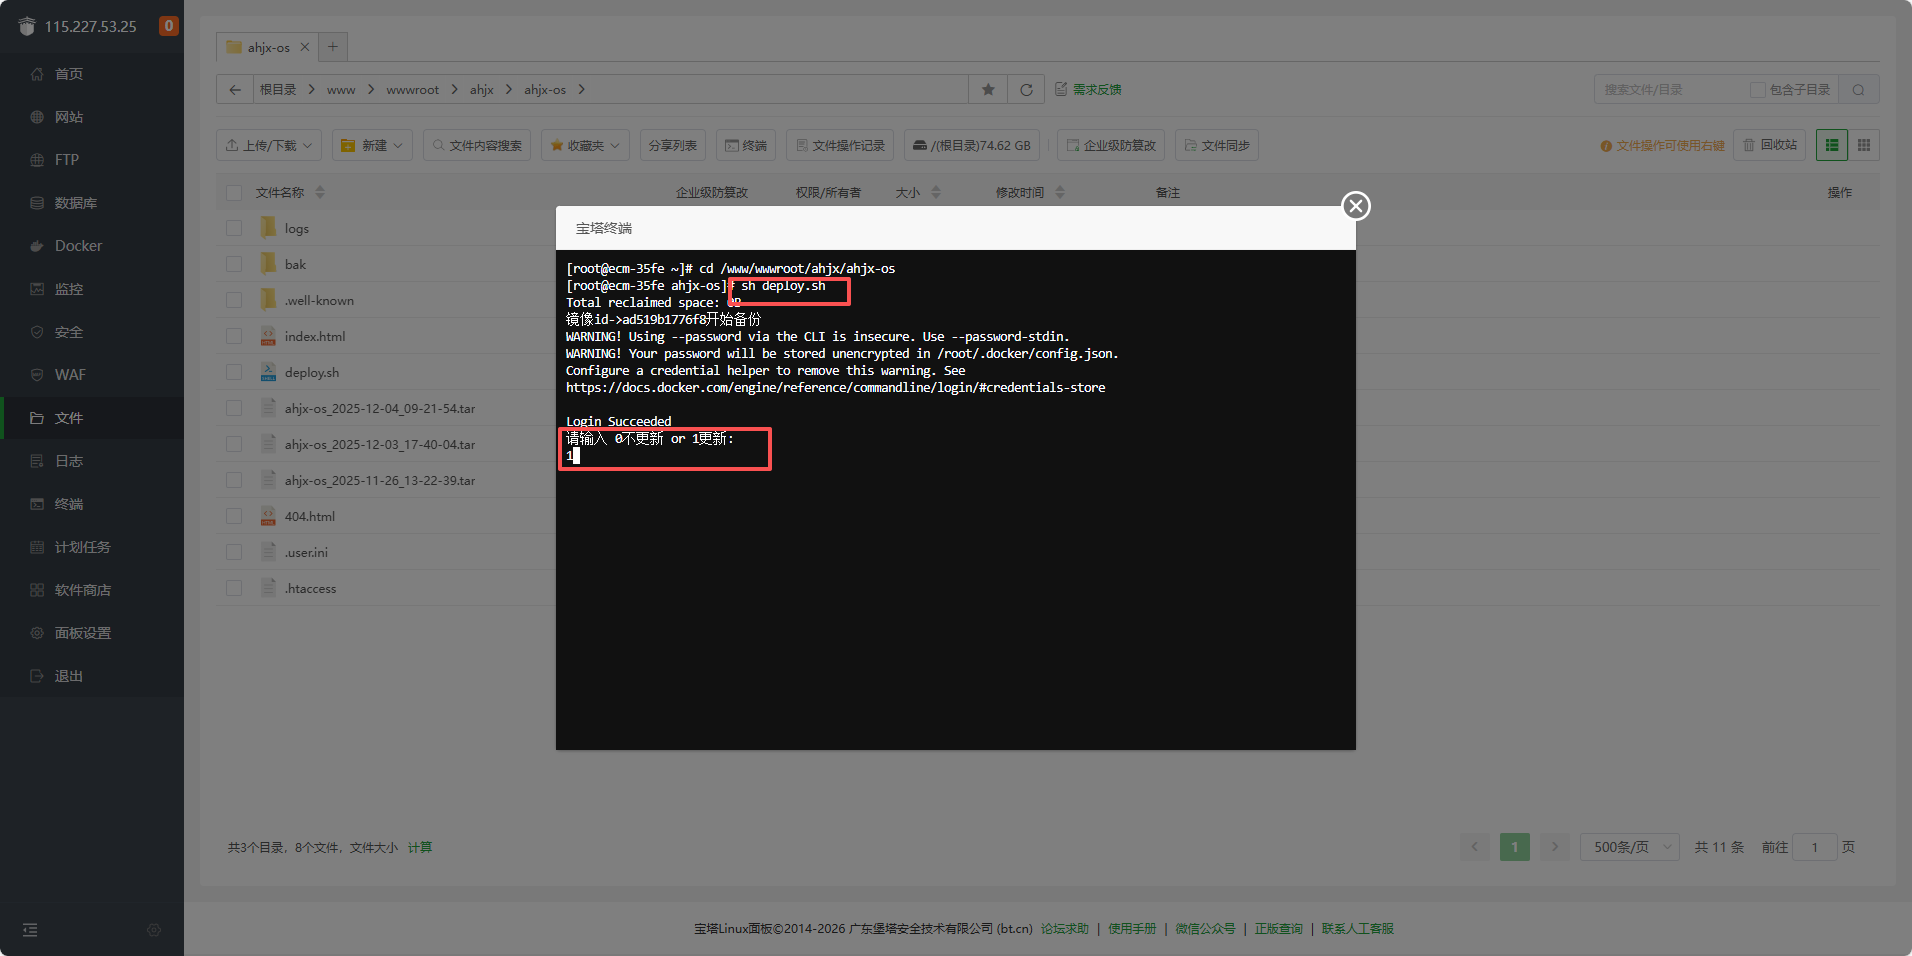The image size is (1912, 956).
Task: Tick the select-all checkbox in header
Action: coord(234,193)
